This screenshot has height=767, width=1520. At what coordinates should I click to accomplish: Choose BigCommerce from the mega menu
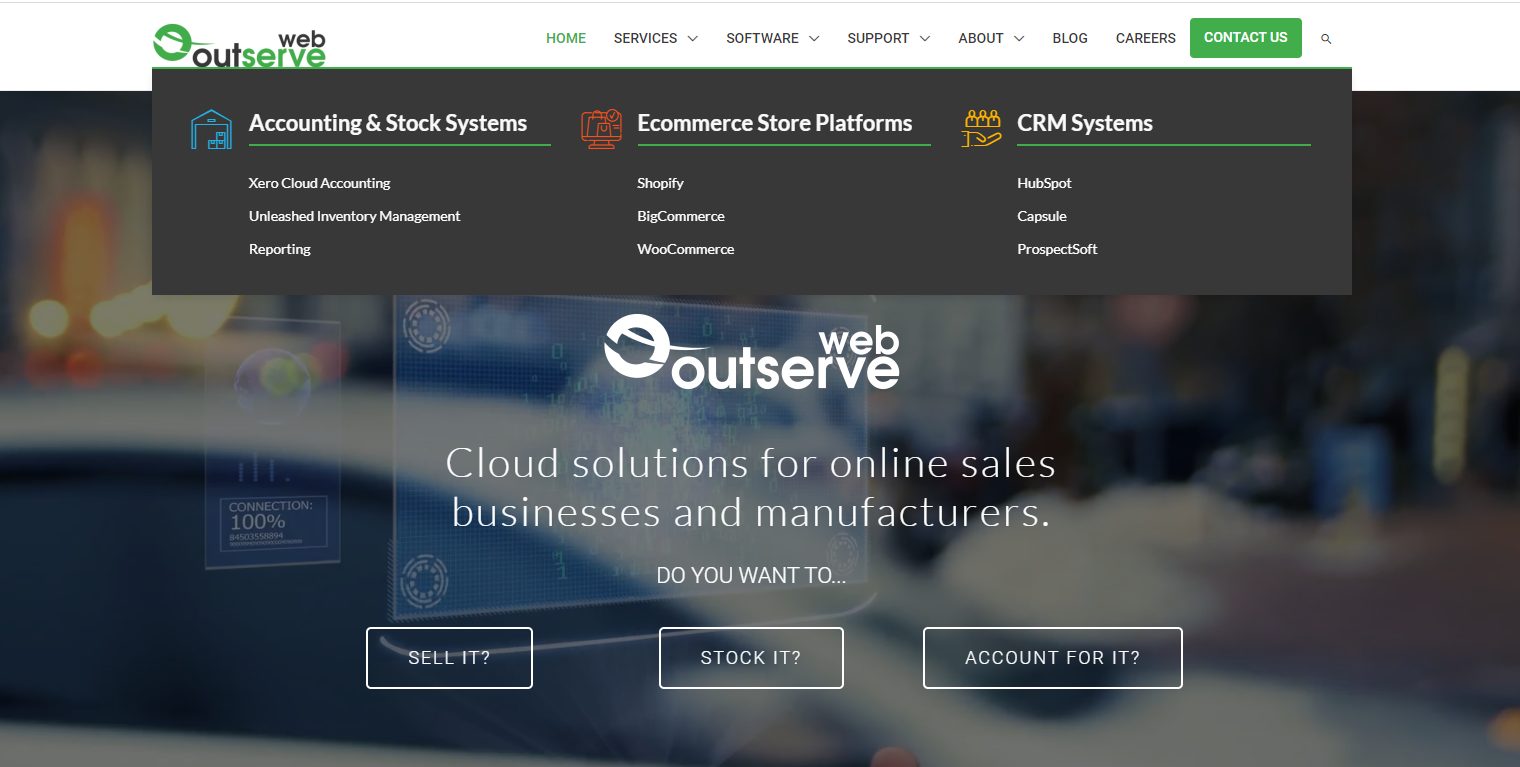tap(681, 216)
